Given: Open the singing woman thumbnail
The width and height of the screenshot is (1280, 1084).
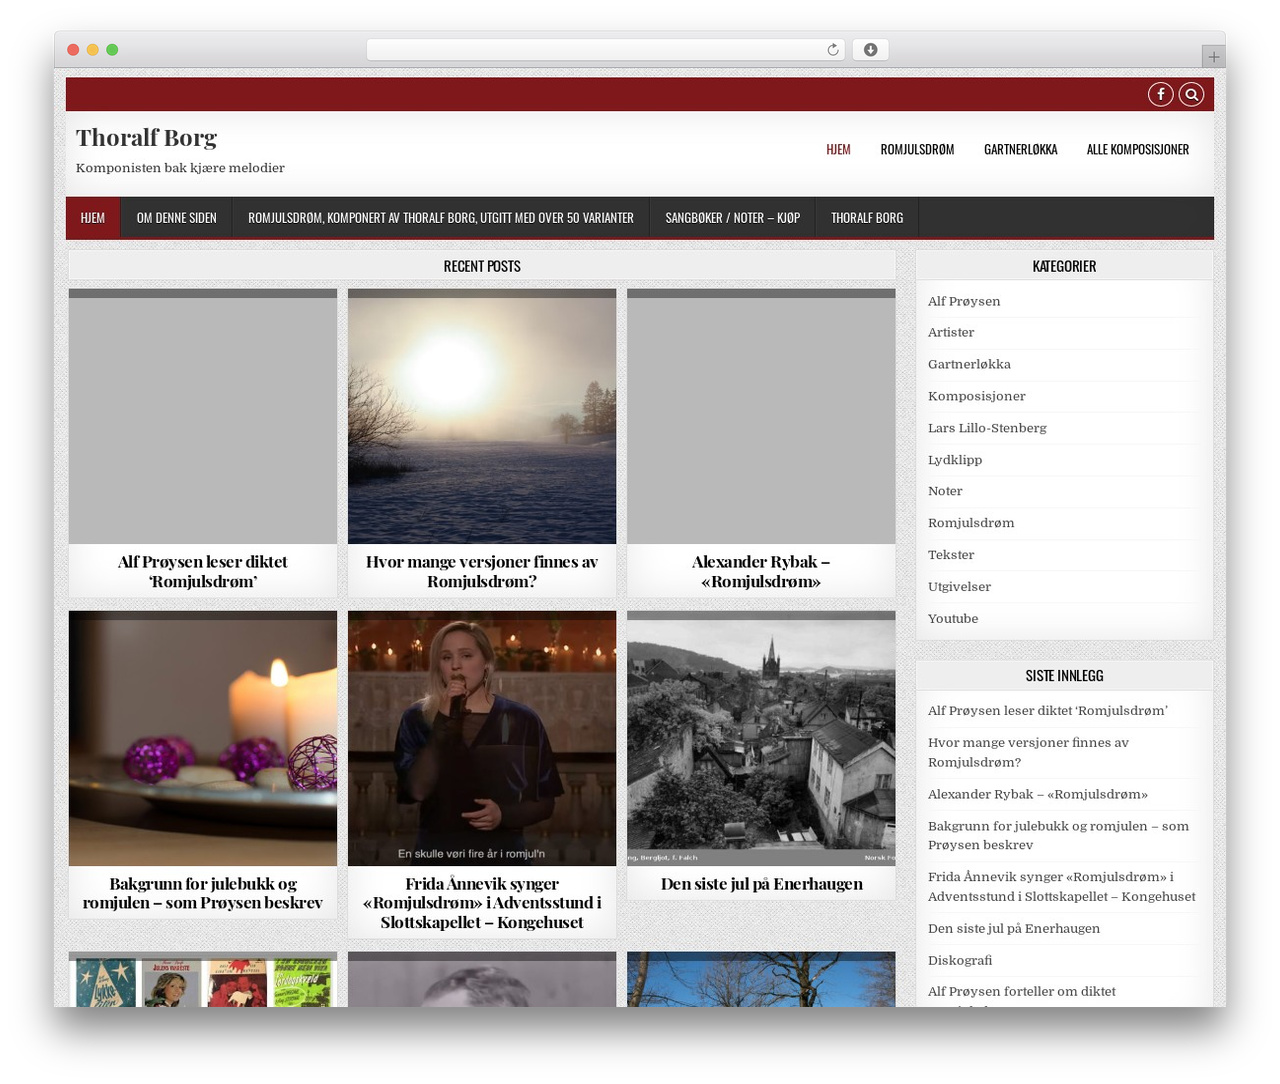Looking at the screenshot, I should coord(482,738).
